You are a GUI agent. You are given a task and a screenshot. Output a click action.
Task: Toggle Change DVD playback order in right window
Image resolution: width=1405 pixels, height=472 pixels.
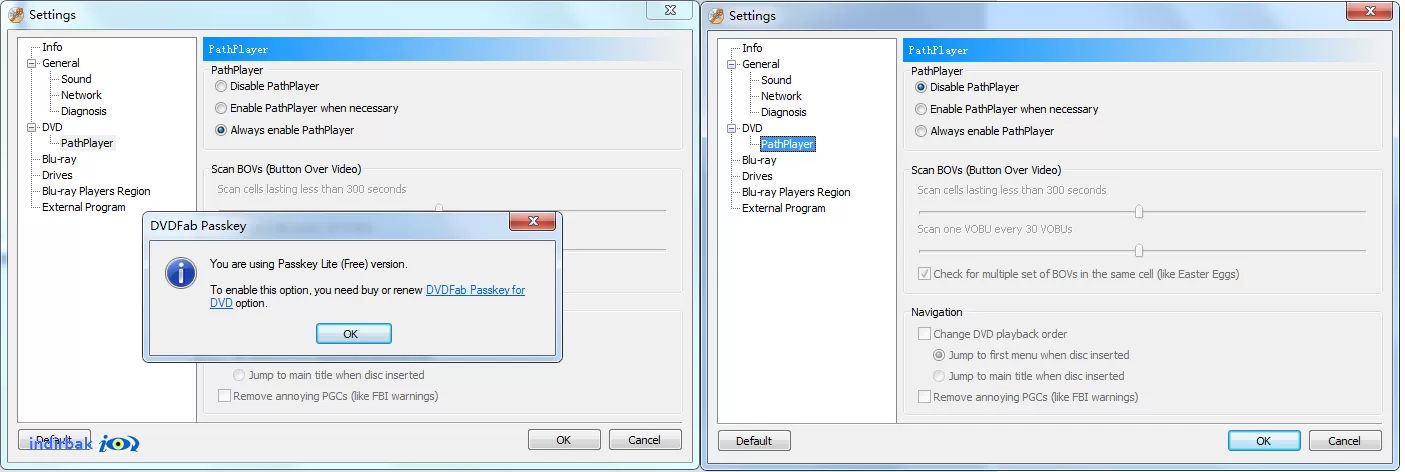click(x=992, y=334)
